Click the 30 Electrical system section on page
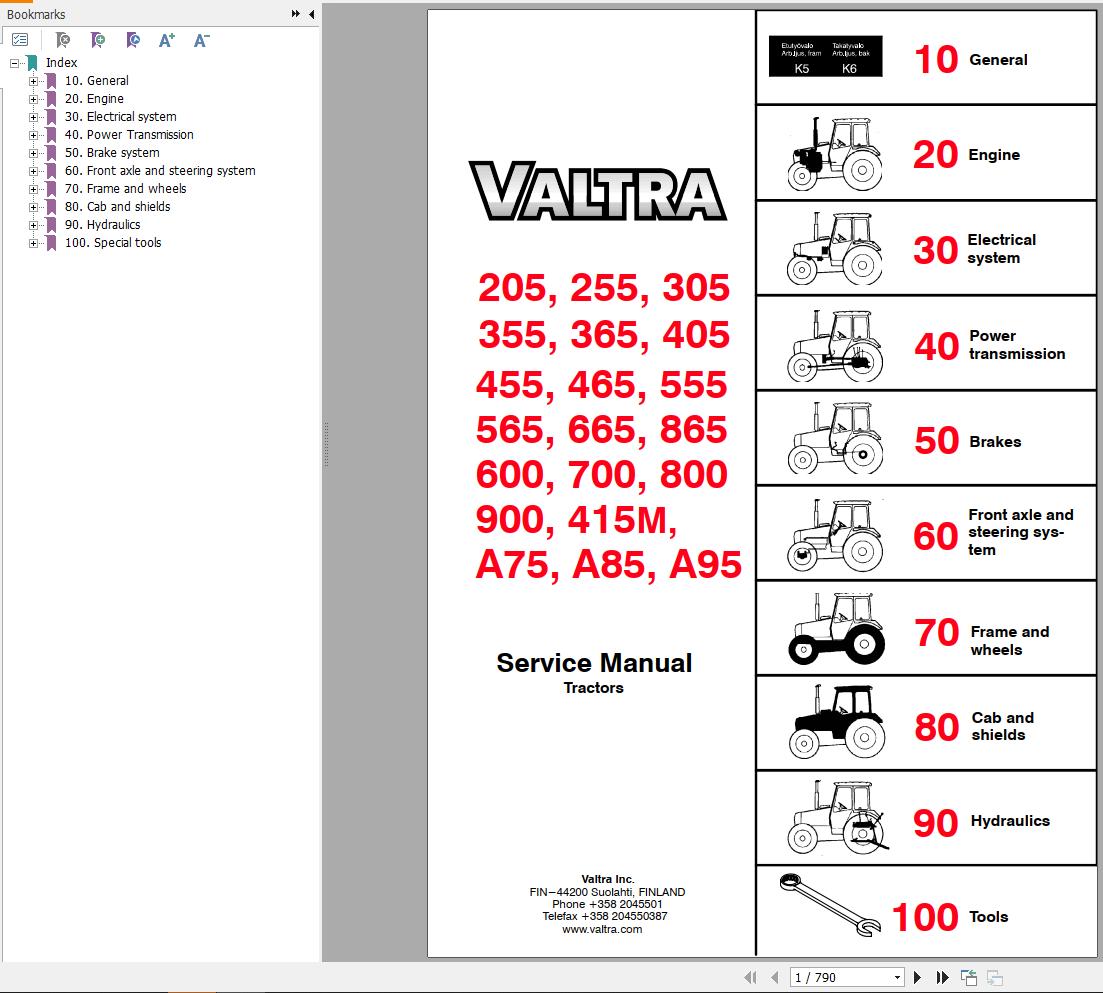The width and height of the screenshot is (1103, 993). (926, 248)
